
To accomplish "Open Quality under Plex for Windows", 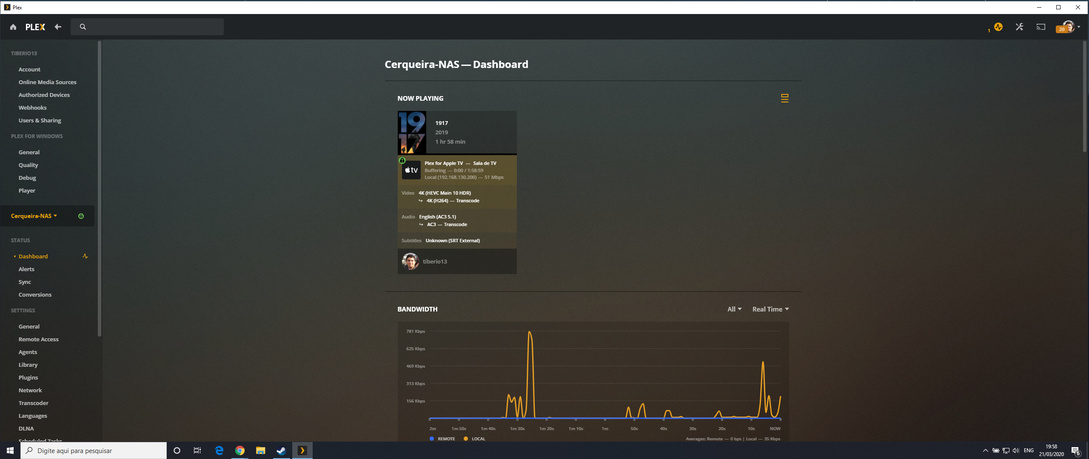I will [x=28, y=165].
